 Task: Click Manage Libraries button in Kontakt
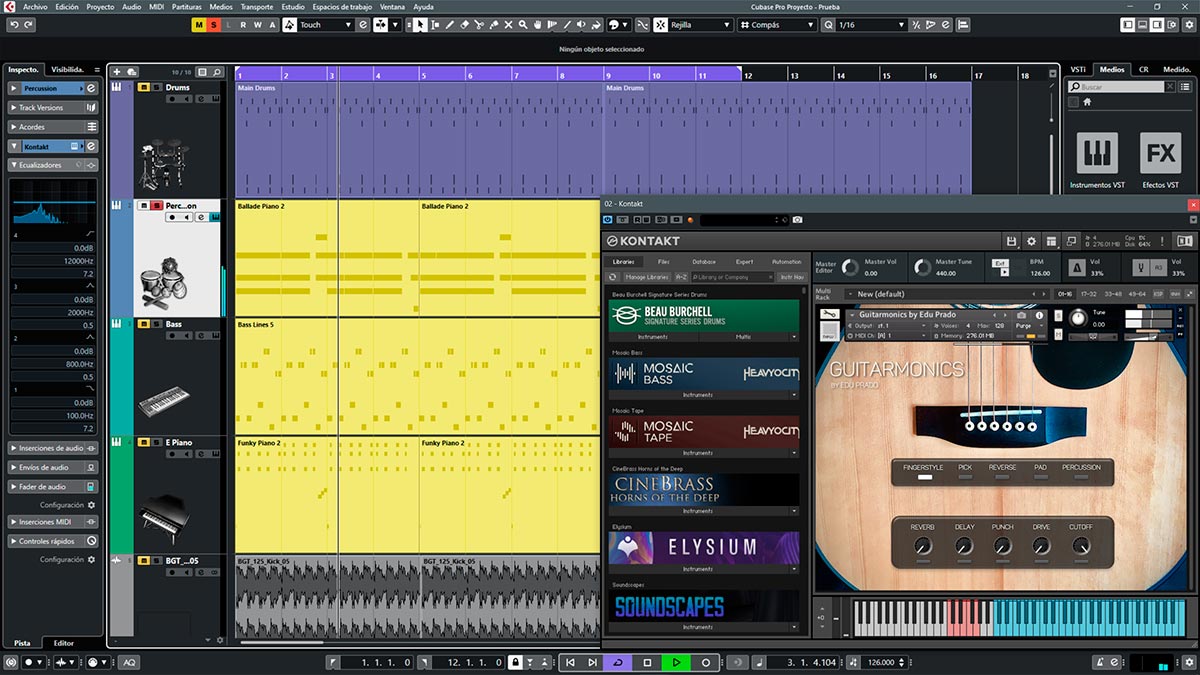647,277
